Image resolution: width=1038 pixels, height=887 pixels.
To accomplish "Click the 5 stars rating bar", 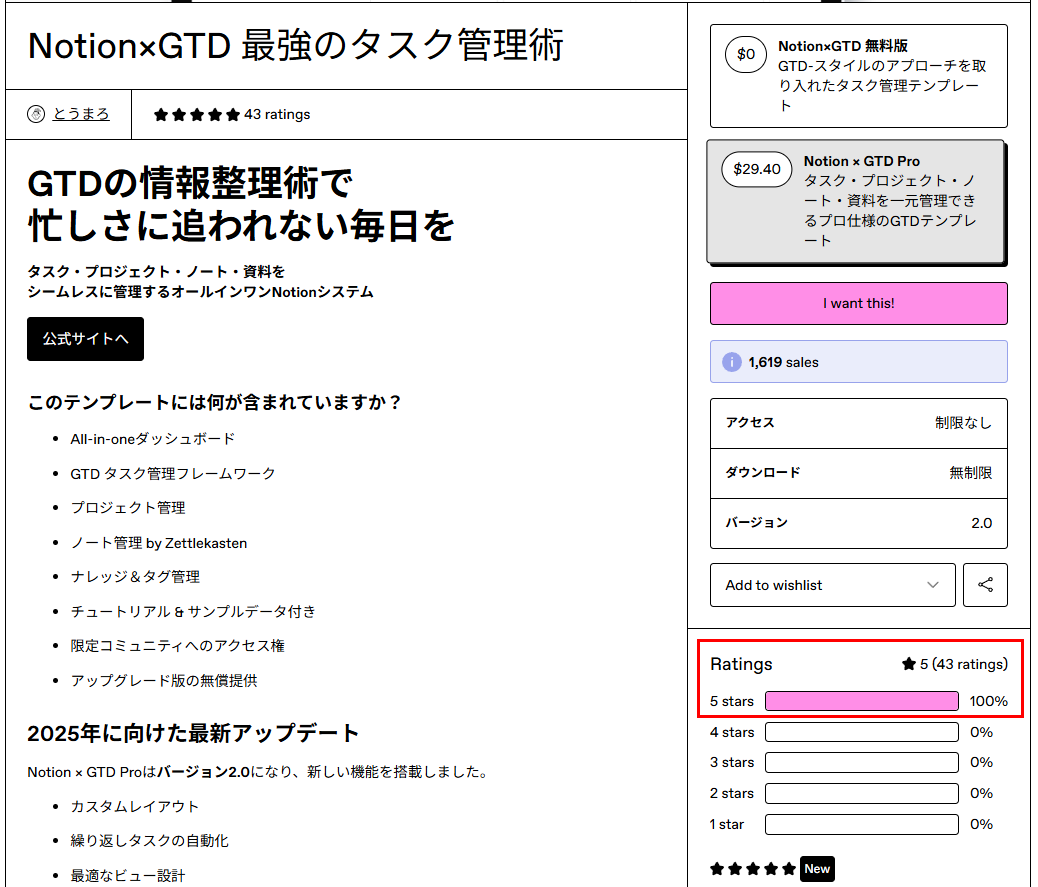I will point(862,701).
